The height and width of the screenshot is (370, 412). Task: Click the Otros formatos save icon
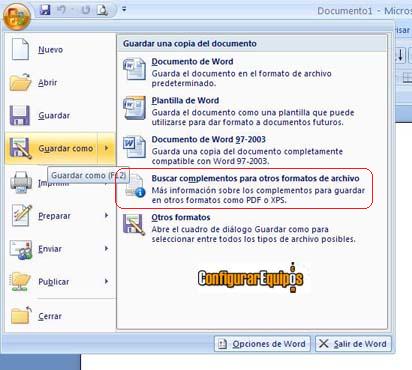(x=134, y=225)
